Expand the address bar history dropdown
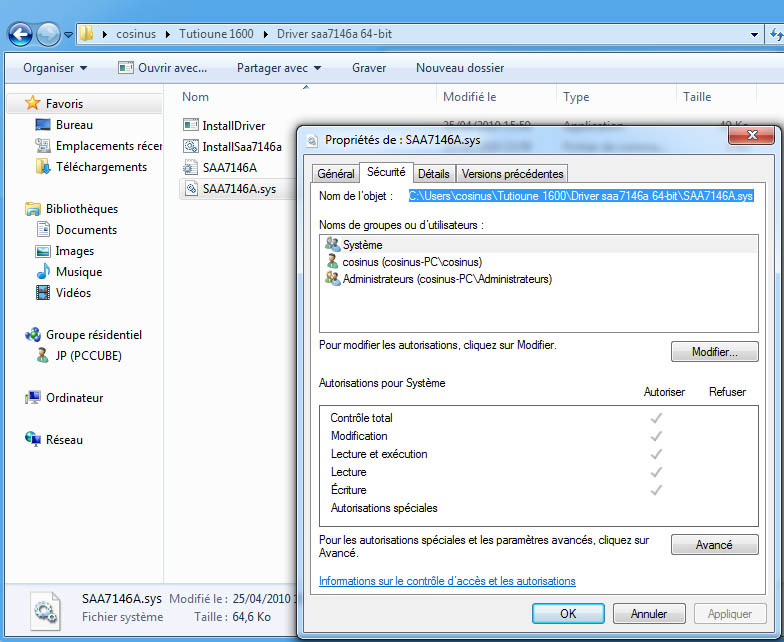This screenshot has width=784, height=642. [754, 34]
